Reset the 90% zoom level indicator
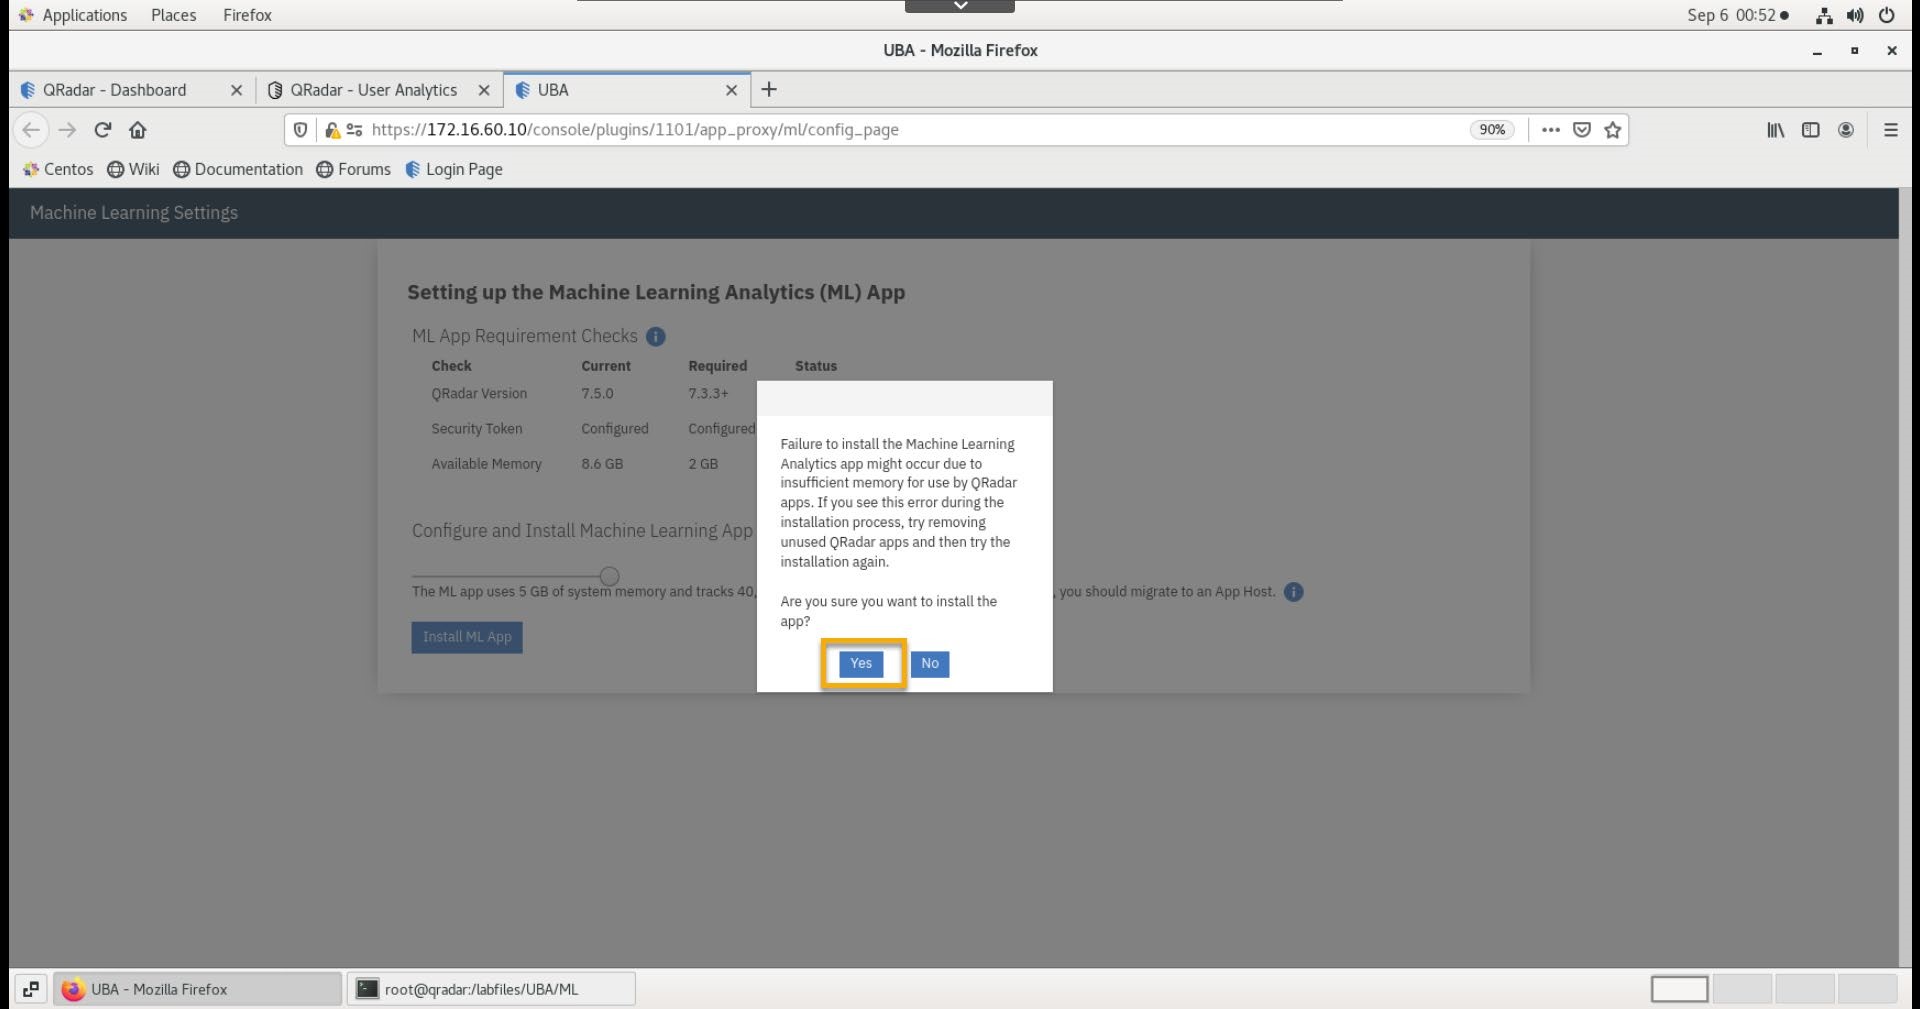Image resolution: width=1920 pixels, height=1009 pixels. coord(1492,130)
